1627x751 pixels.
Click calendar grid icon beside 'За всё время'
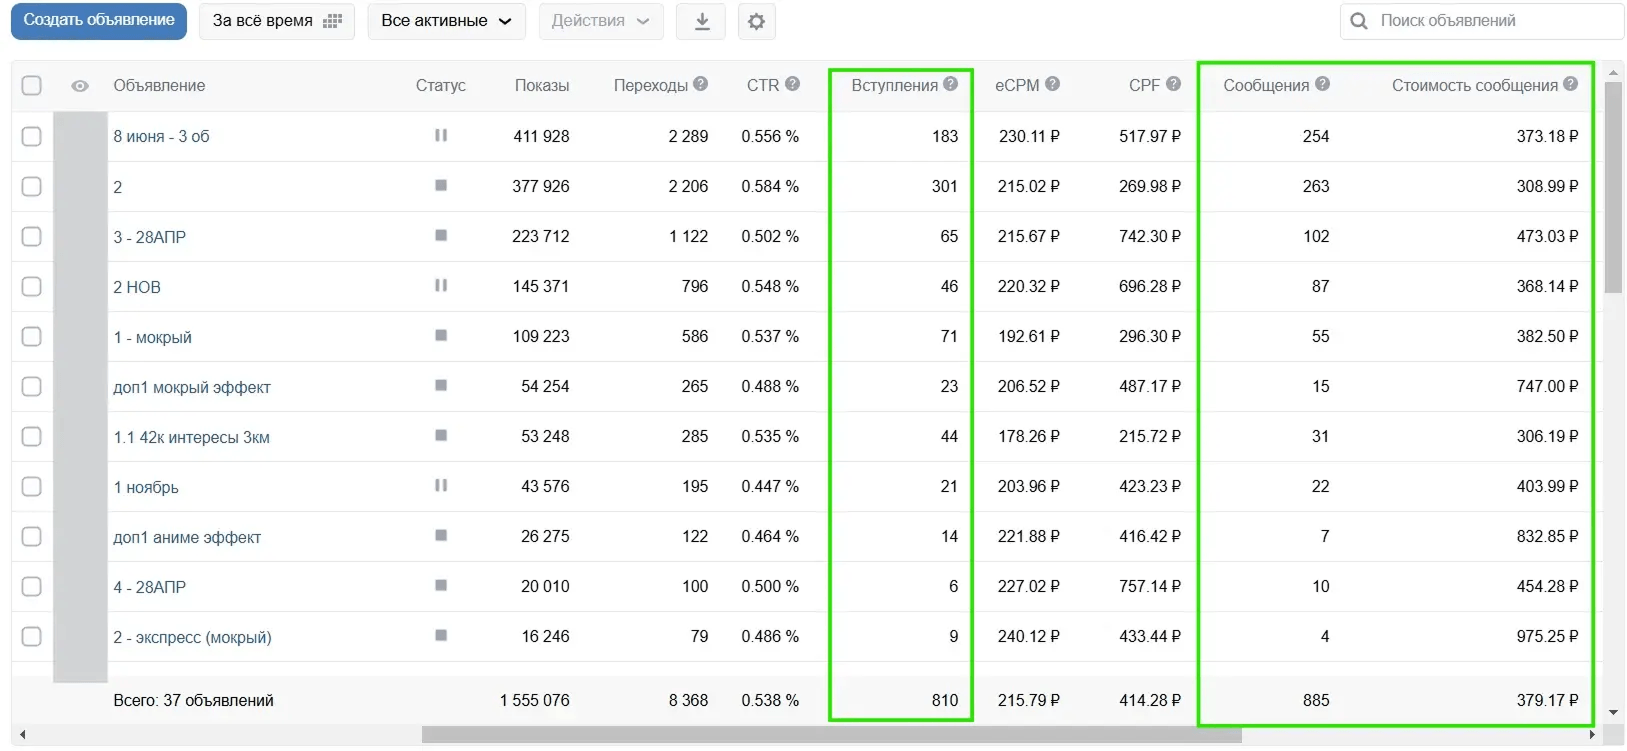(333, 21)
